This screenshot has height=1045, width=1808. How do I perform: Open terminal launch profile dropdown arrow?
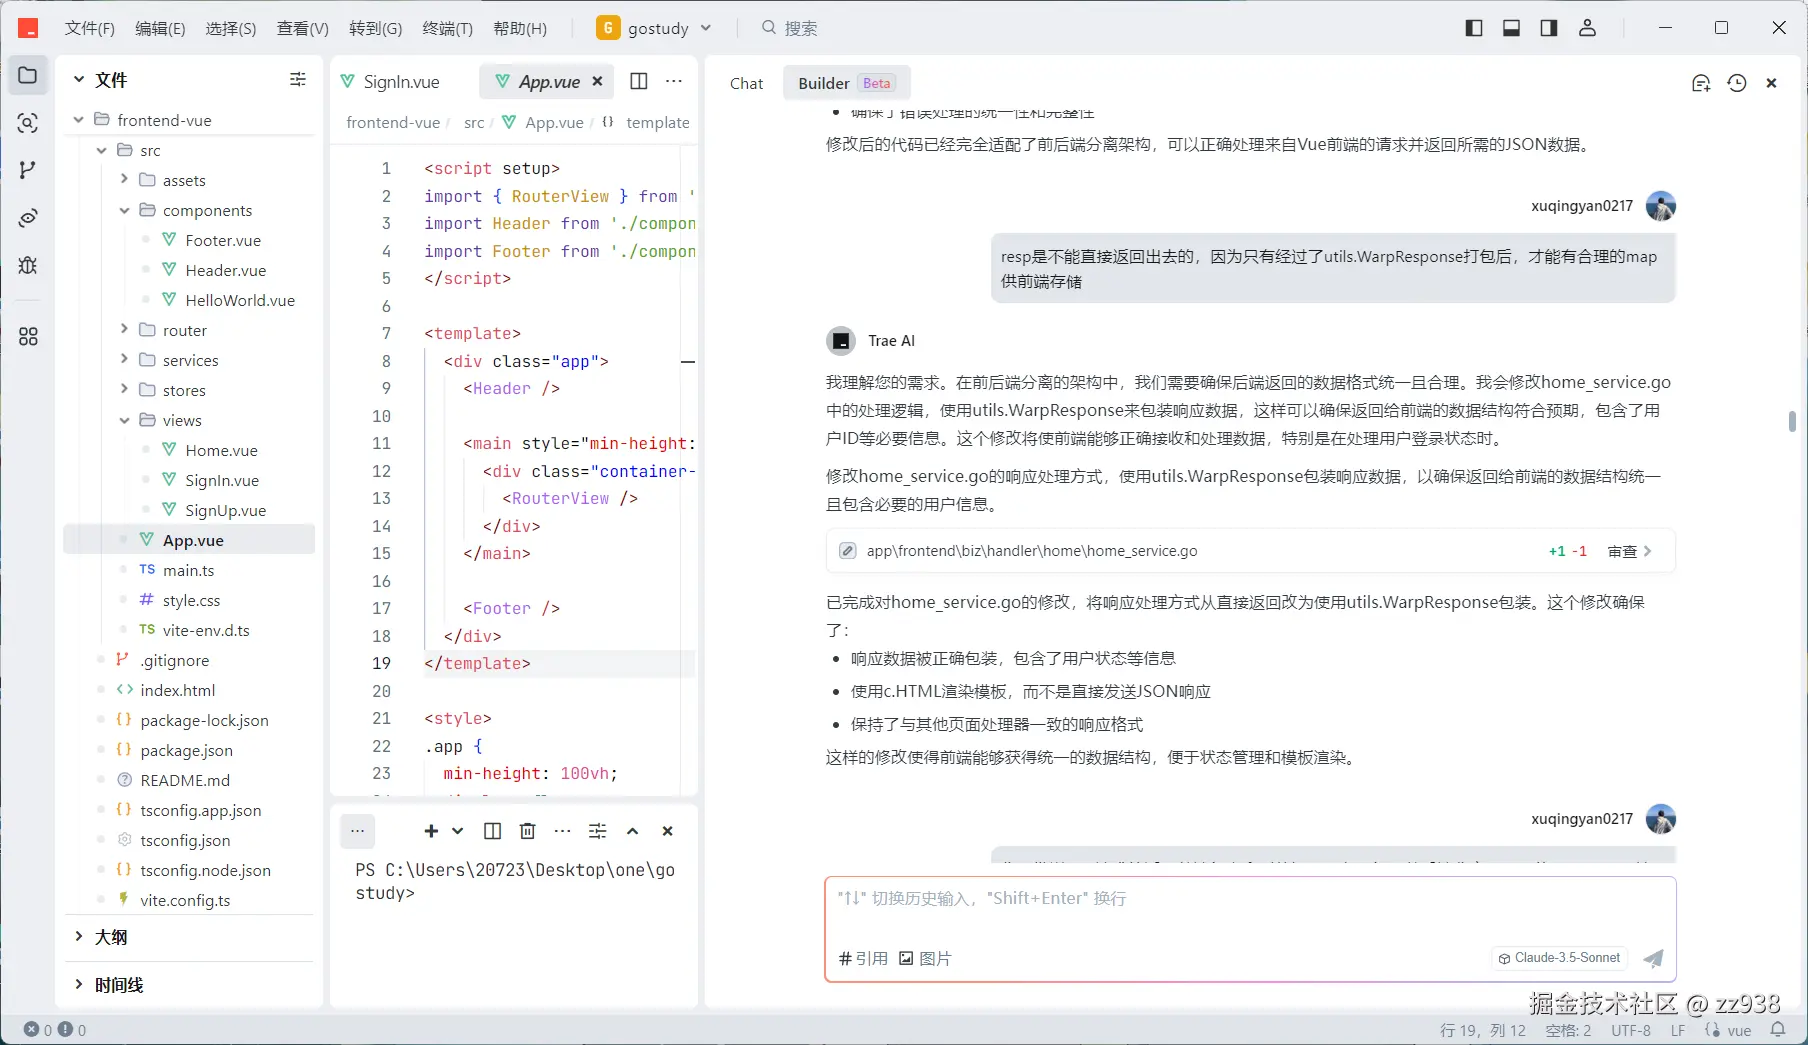(x=458, y=831)
